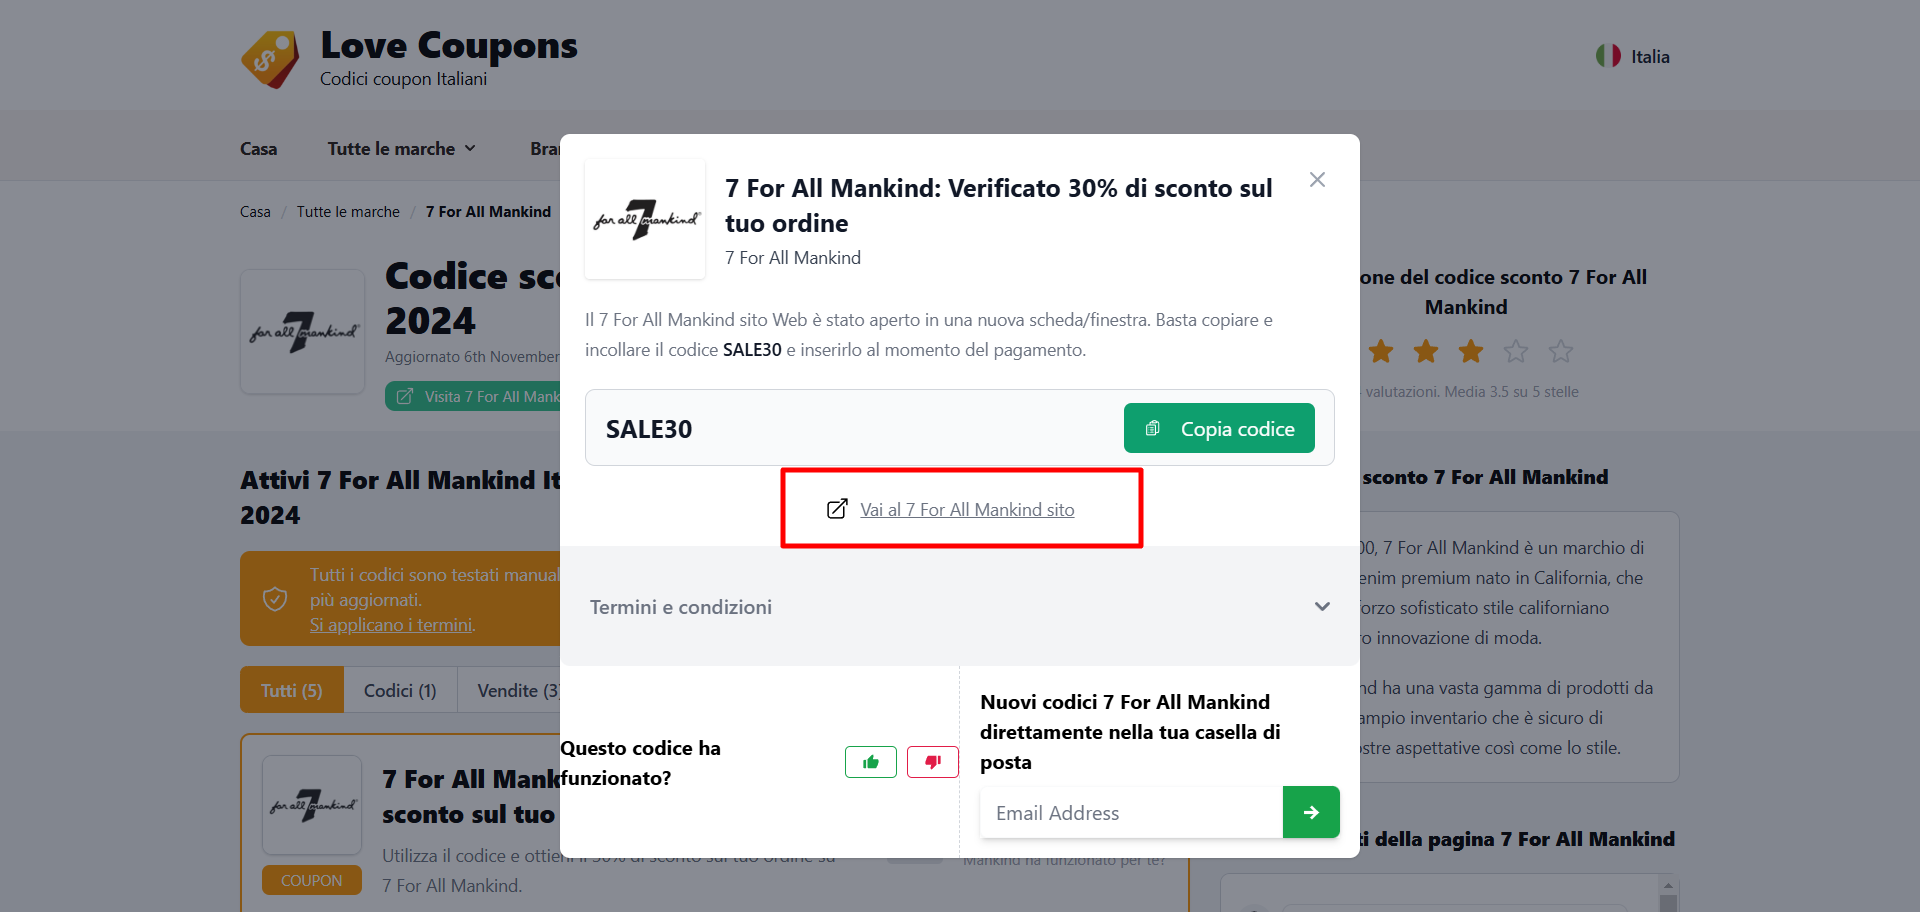Rate with the fifth star
Viewport: 1920px width, 912px height.
pyautogui.click(x=1561, y=351)
